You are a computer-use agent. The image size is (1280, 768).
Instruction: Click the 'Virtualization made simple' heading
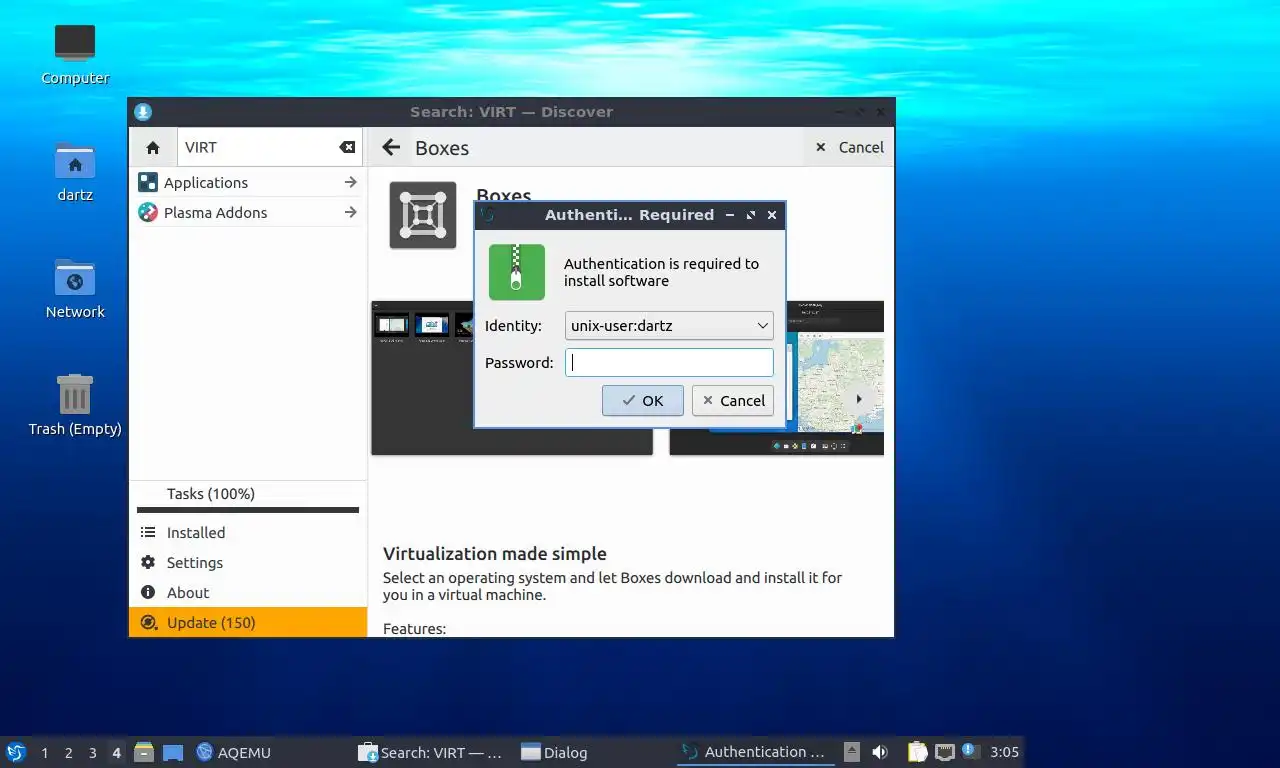[495, 554]
